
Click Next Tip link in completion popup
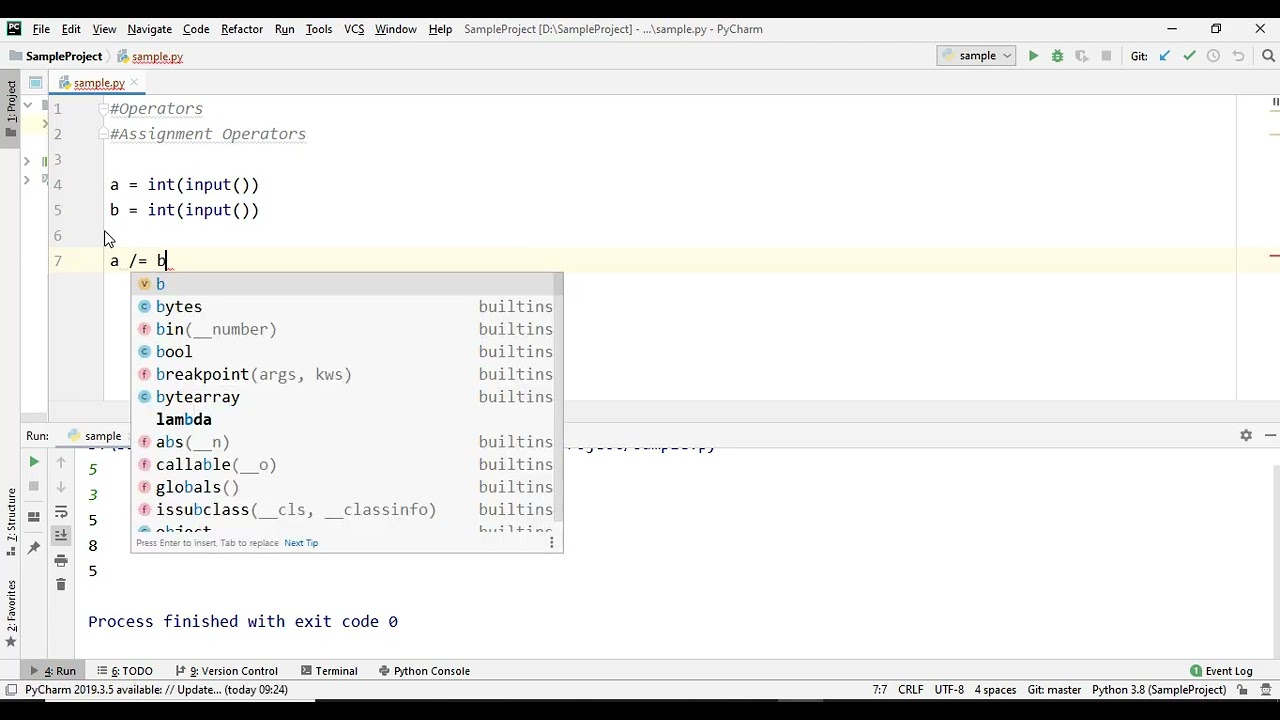[301, 543]
